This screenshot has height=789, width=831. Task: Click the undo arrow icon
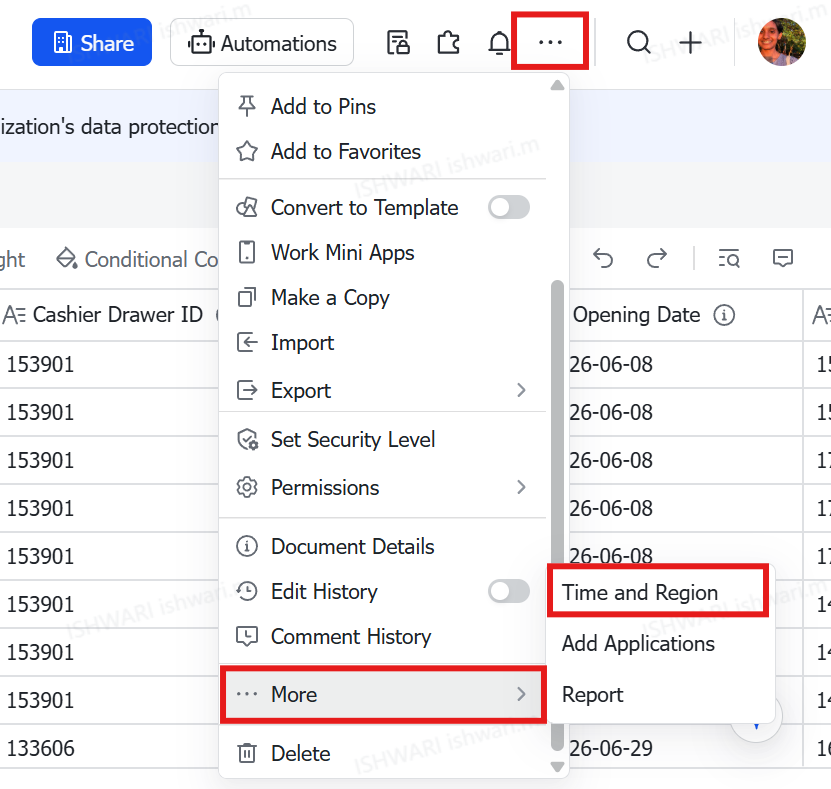point(603,258)
